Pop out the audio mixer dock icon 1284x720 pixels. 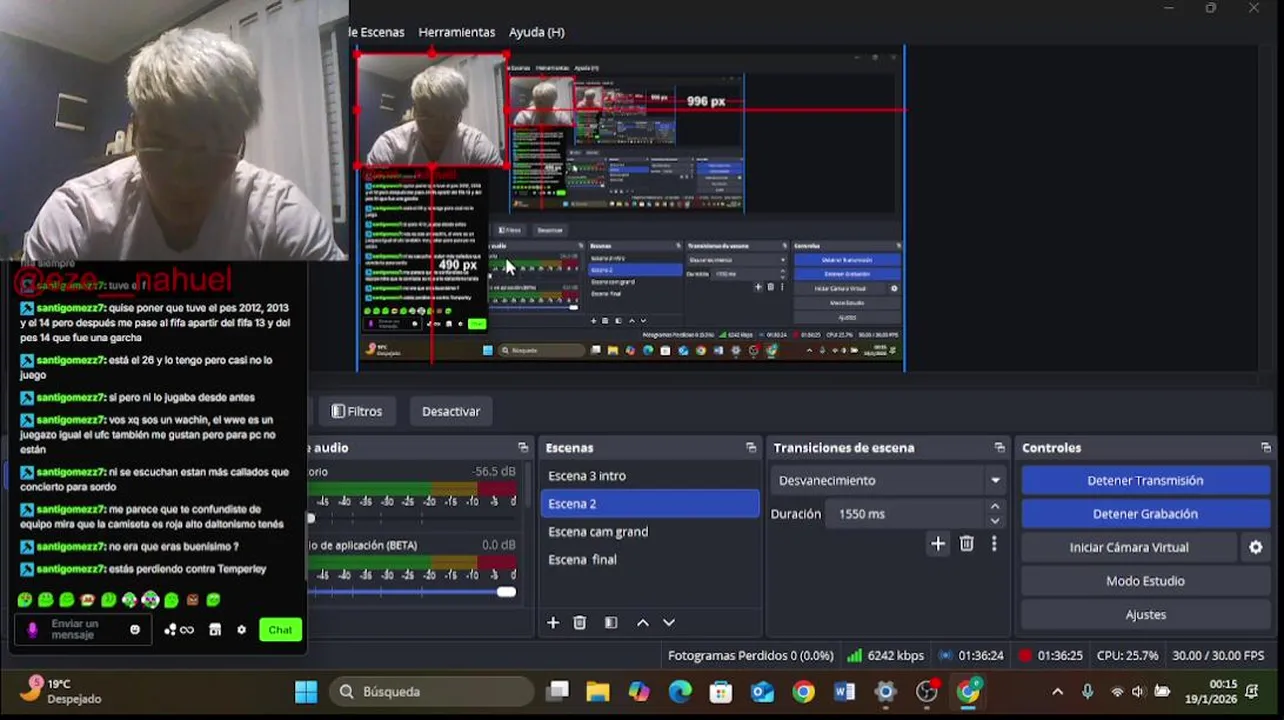click(523, 448)
